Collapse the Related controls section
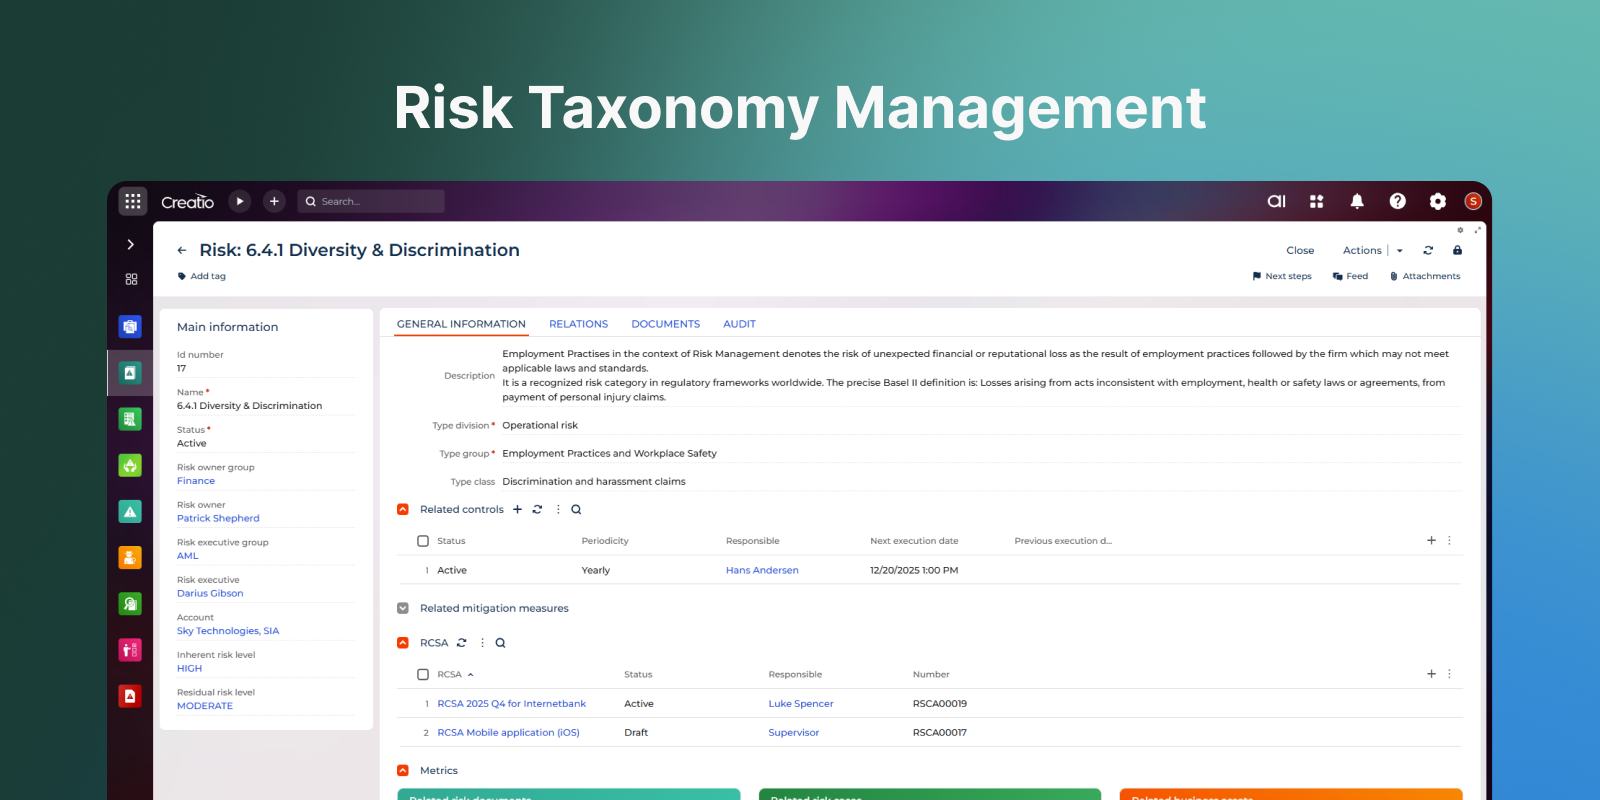This screenshot has width=1600, height=800. point(403,509)
